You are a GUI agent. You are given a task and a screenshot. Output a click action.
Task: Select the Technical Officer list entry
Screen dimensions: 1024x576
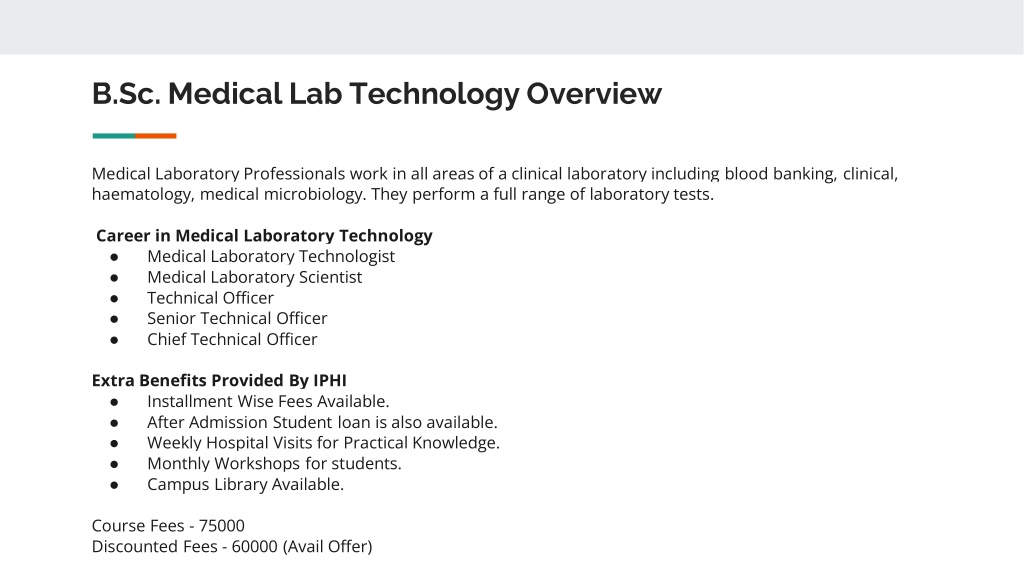click(210, 298)
